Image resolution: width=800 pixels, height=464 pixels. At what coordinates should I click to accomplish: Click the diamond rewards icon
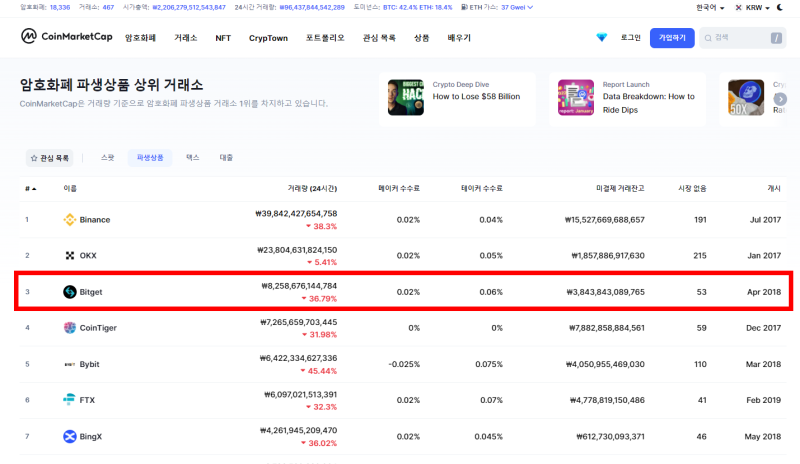pyautogui.click(x=602, y=37)
